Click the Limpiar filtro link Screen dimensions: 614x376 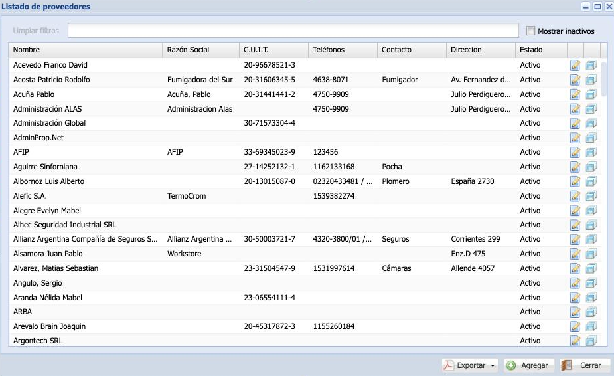(36, 31)
